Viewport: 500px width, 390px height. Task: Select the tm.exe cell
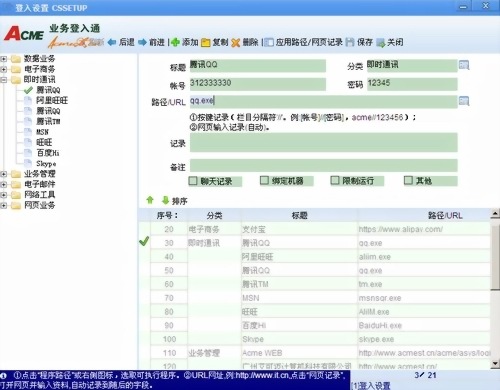point(424,284)
